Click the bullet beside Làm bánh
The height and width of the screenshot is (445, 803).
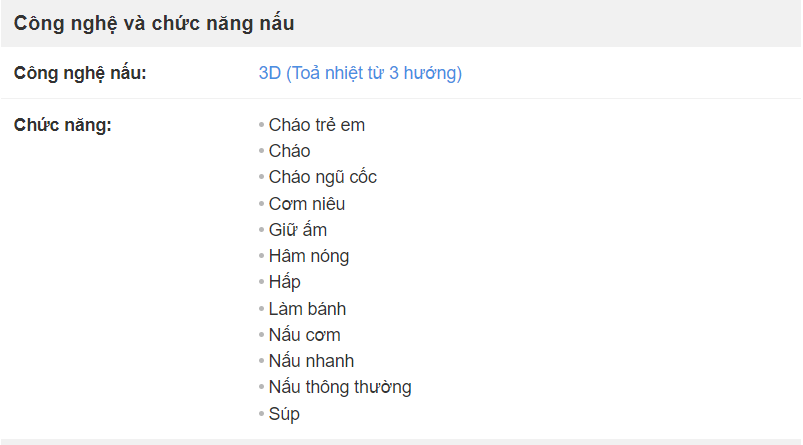(x=261, y=308)
